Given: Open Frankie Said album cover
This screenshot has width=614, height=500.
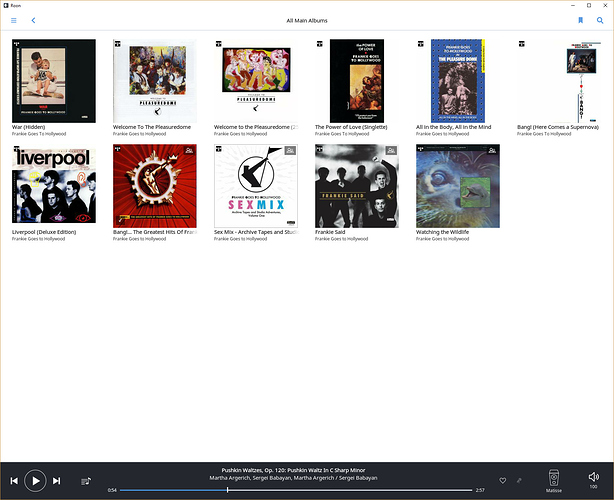Looking at the screenshot, I should tap(357, 186).
